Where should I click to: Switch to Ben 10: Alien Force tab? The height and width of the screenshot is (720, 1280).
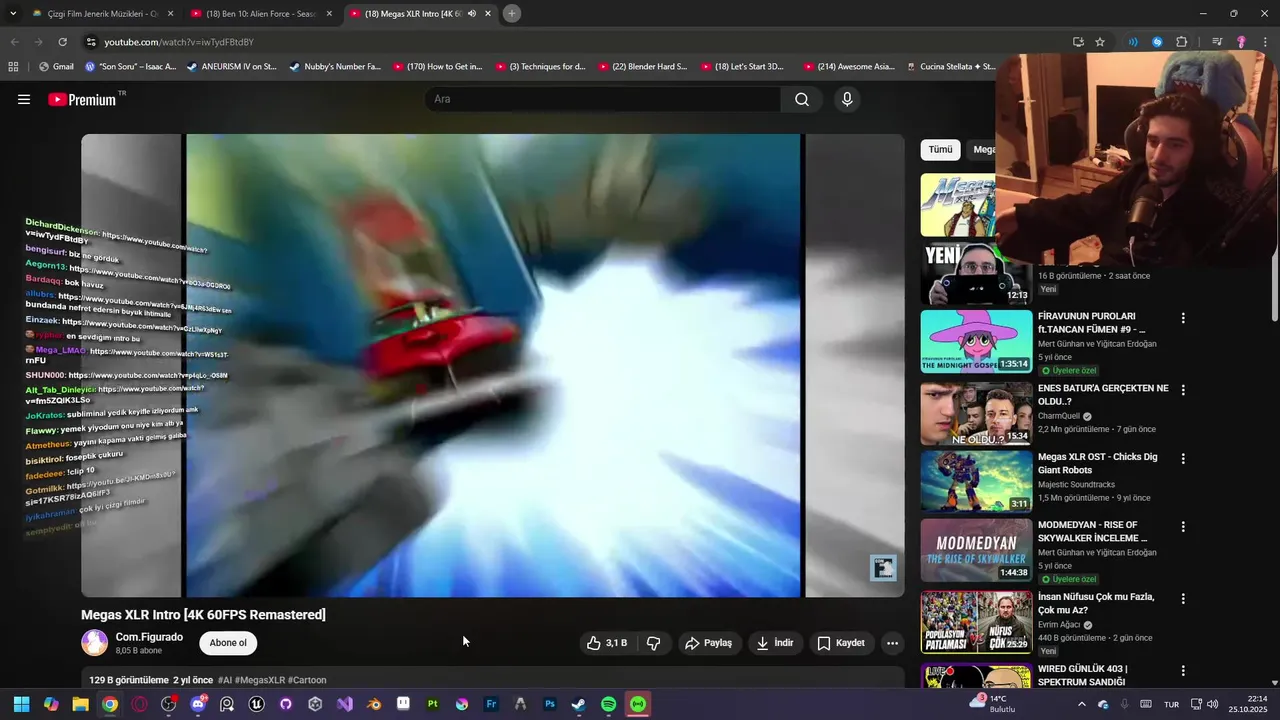click(x=260, y=14)
